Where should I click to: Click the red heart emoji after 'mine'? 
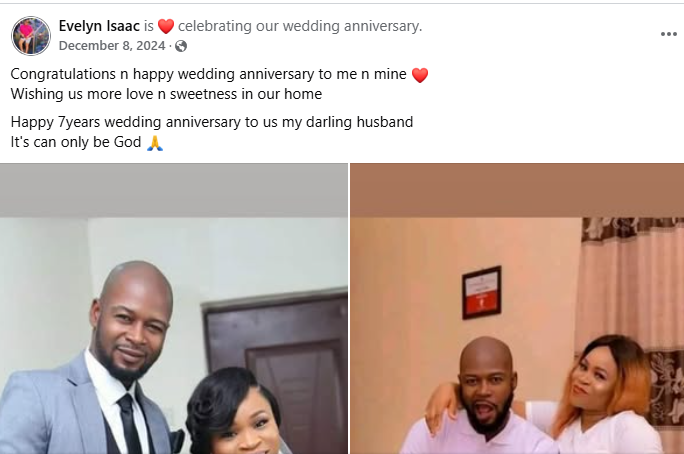coord(420,75)
